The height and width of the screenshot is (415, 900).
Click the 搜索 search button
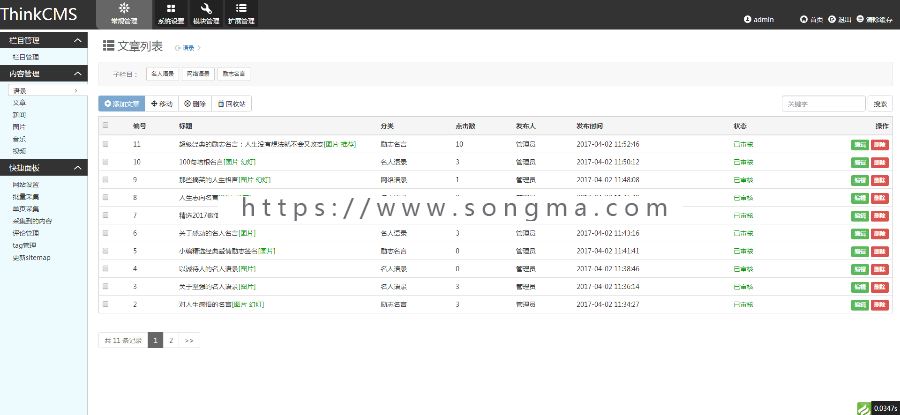click(880, 104)
